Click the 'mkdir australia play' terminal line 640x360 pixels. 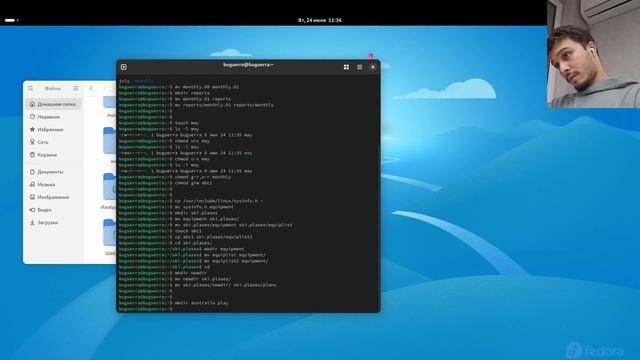(174, 303)
